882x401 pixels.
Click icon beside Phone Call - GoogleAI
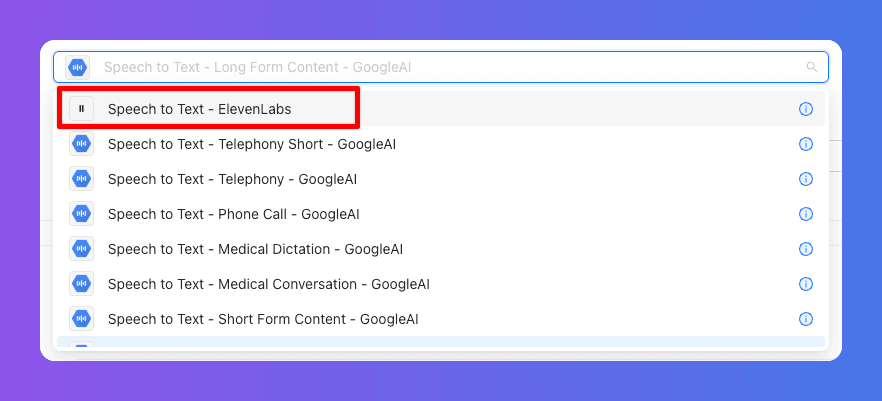pos(82,214)
